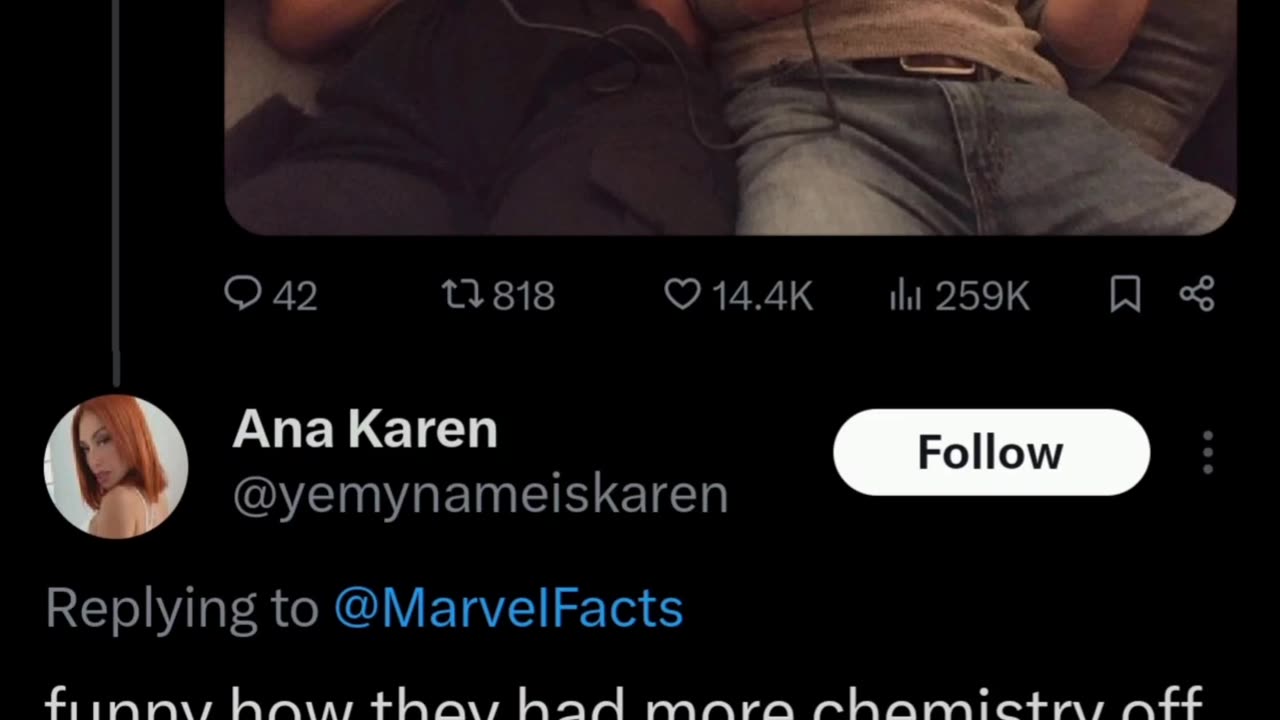Follow Ana Karen
Image resolution: width=1280 pixels, height=720 pixels.
991,452
